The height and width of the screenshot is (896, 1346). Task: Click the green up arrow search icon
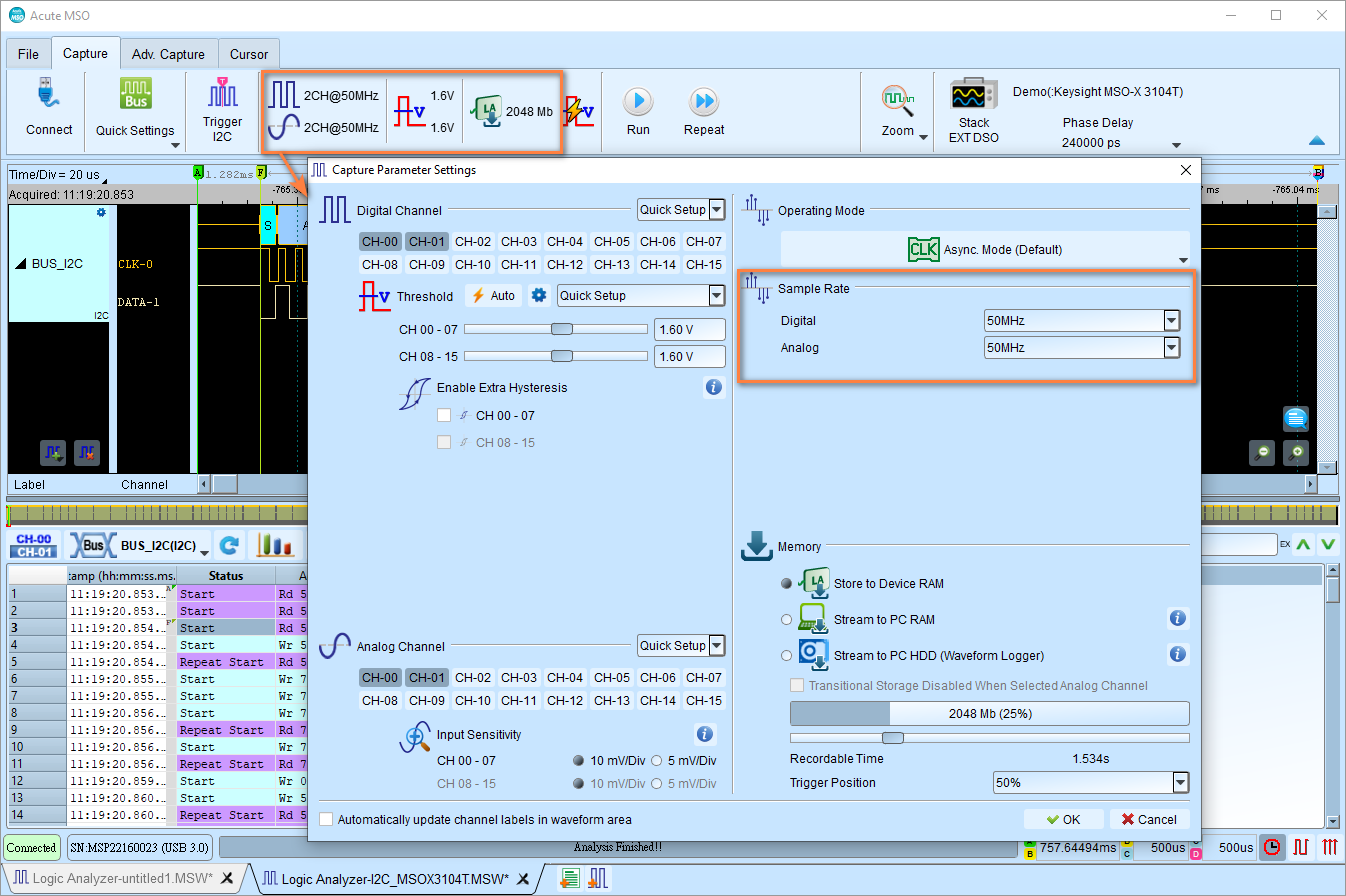1302,544
